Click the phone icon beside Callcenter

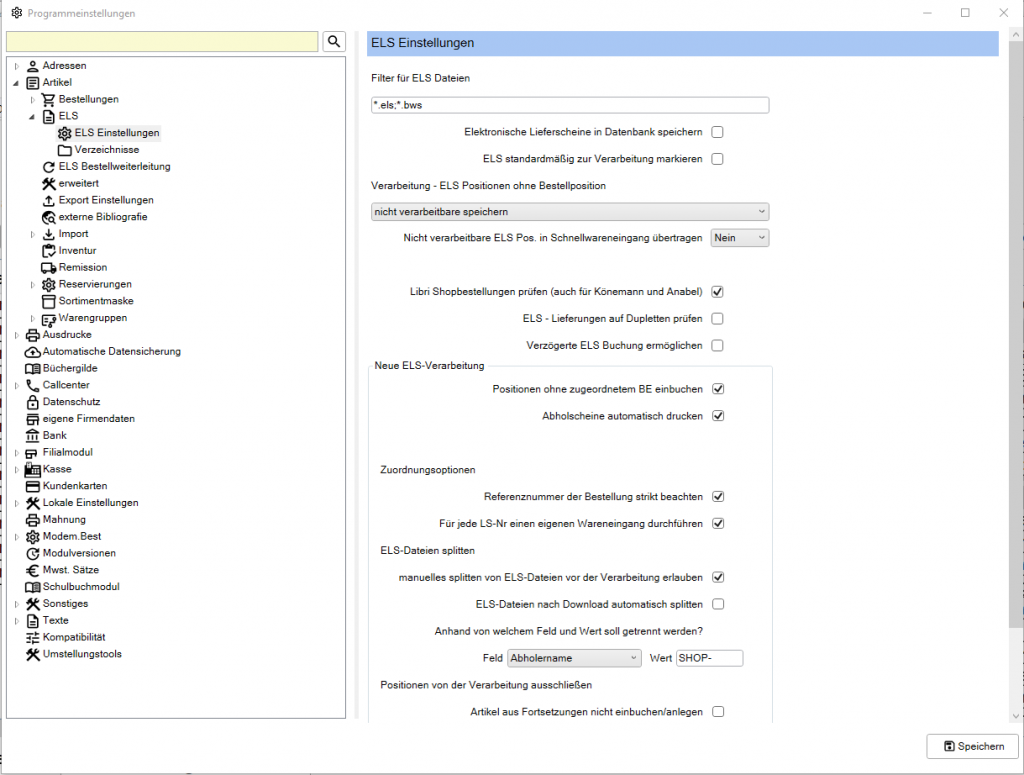pos(33,385)
